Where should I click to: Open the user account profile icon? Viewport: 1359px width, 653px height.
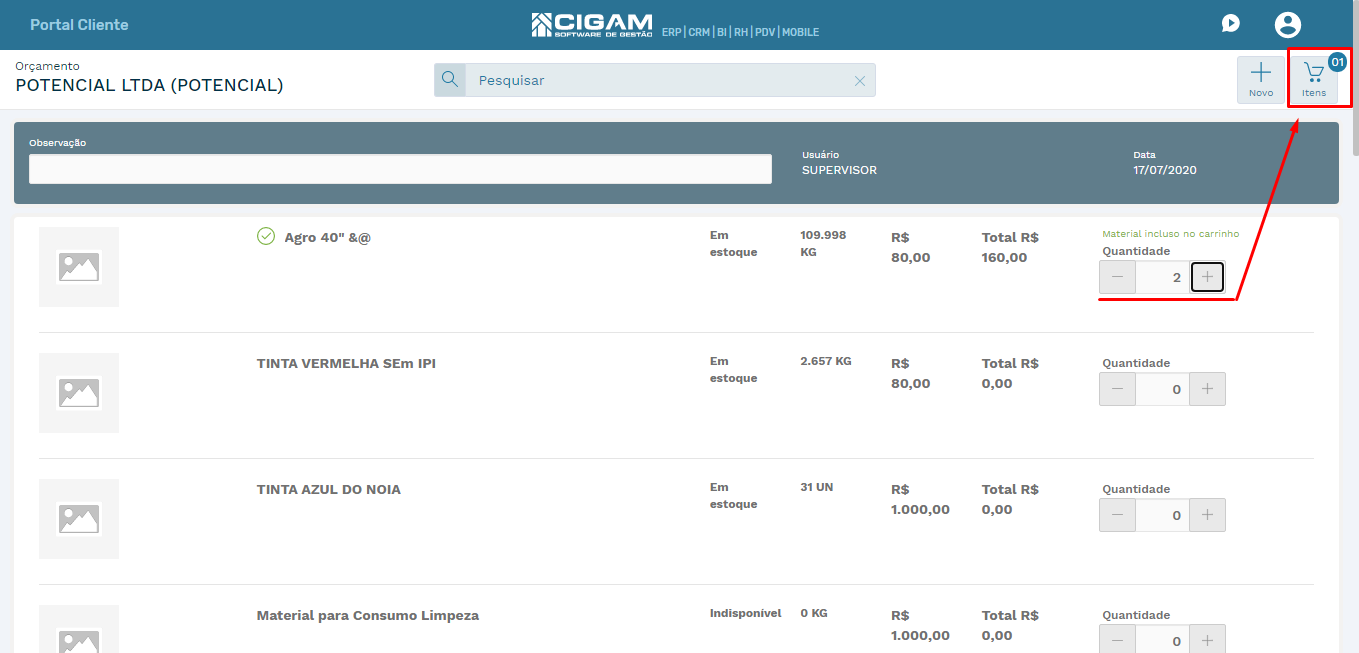[x=1288, y=25]
